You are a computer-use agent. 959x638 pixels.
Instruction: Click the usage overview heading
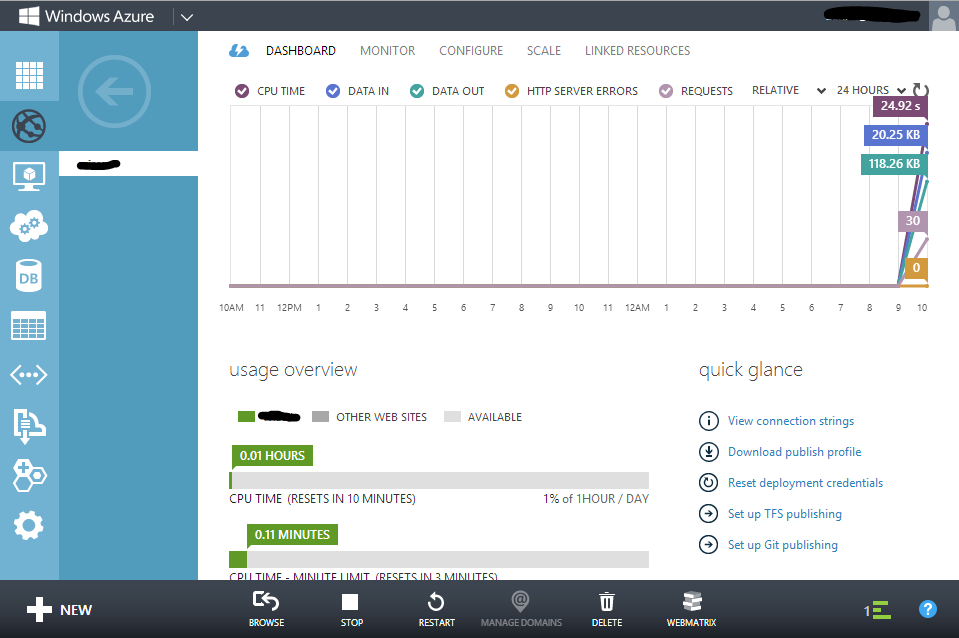pos(293,369)
